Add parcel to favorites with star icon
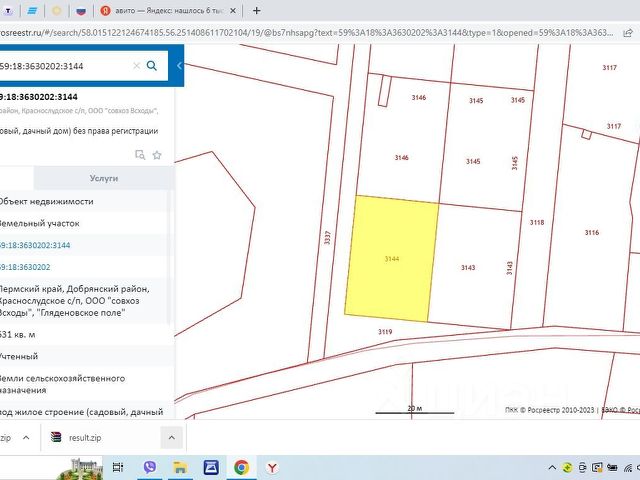 click(x=157, y=155)
